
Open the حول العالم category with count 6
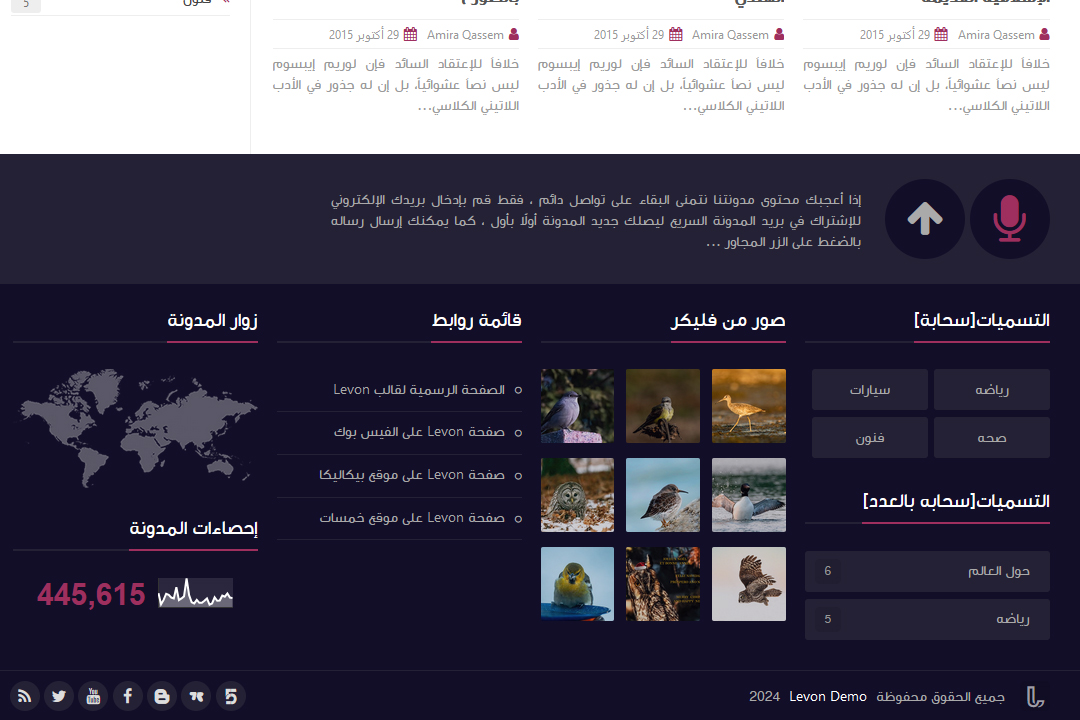tap(927, 571)
